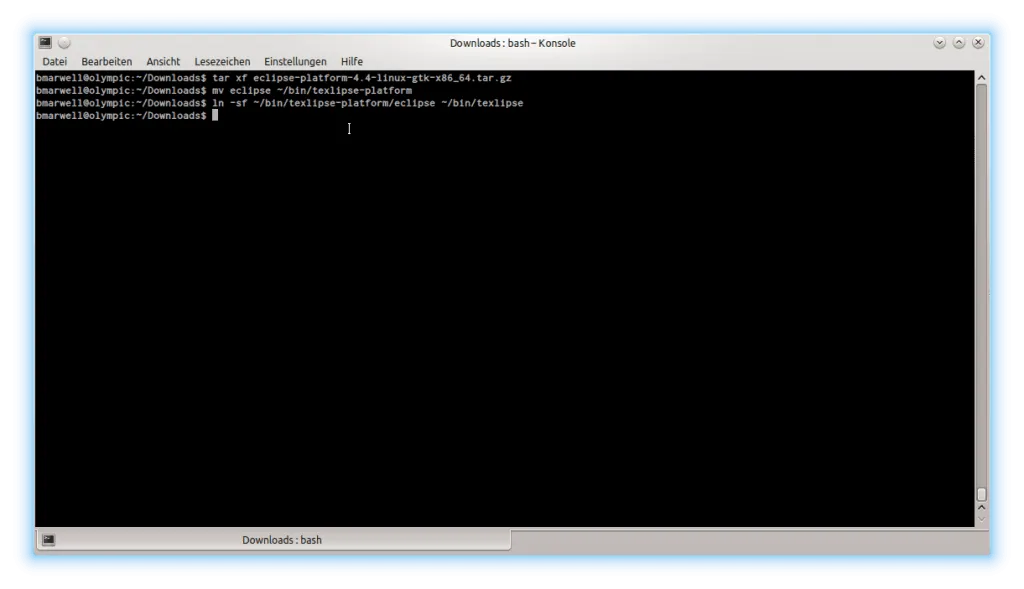The width and height of the screenshot is (1024, 589).
Task: Click the 'Downloads : bash – Konsole' title bar
Action: coord(512,43)
